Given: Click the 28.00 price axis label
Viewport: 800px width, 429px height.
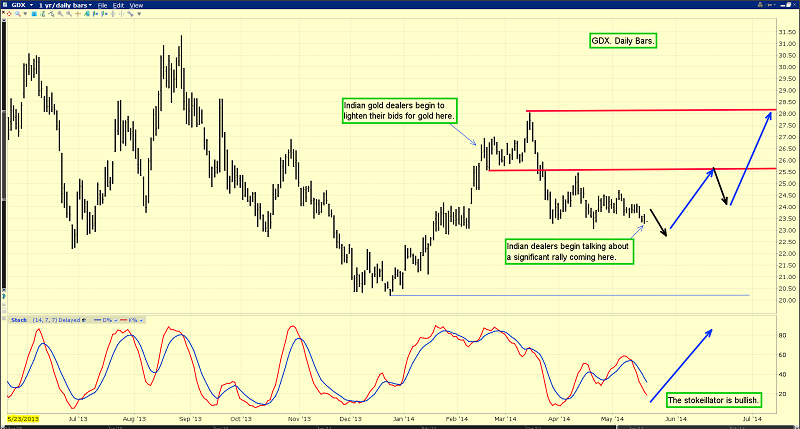Looking at the screenshot, I should pos(787,114).
